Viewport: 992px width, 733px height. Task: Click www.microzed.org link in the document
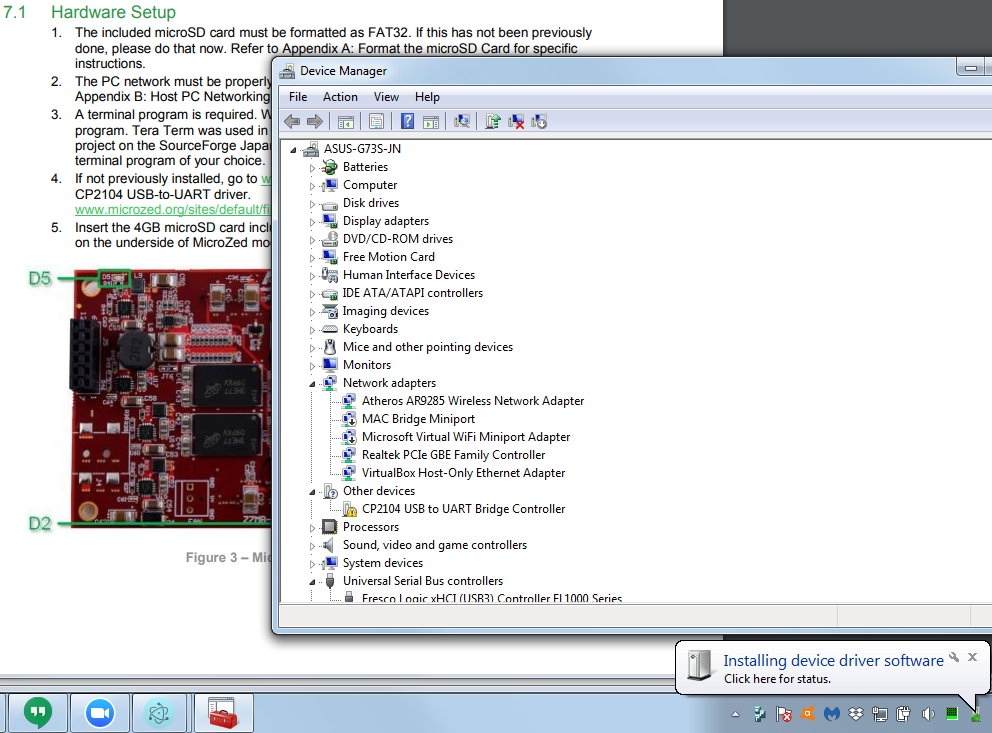click(x=173, y=209)
